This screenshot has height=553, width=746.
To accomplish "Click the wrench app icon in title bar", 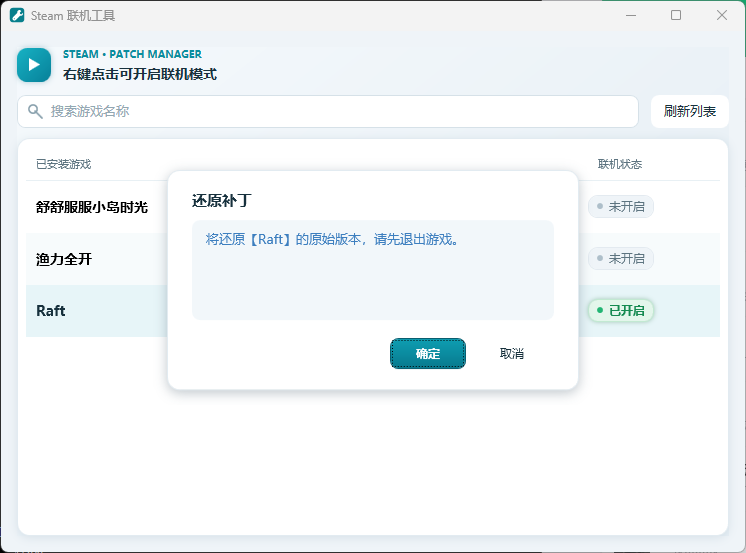I will click(17, 15).
